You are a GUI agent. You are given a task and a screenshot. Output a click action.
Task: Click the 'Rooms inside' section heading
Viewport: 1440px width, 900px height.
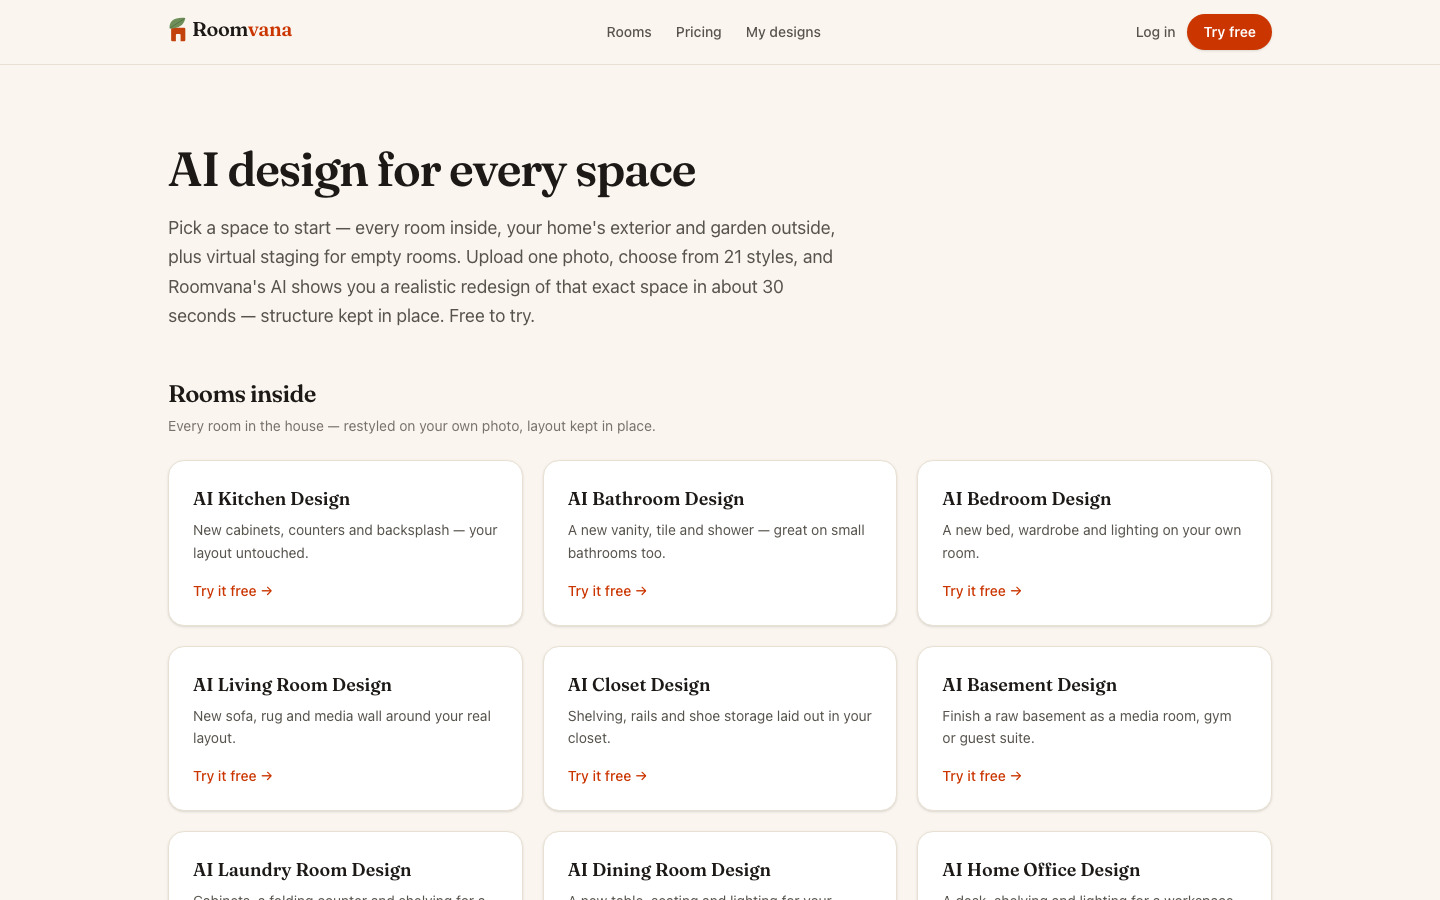coord(242,394)
